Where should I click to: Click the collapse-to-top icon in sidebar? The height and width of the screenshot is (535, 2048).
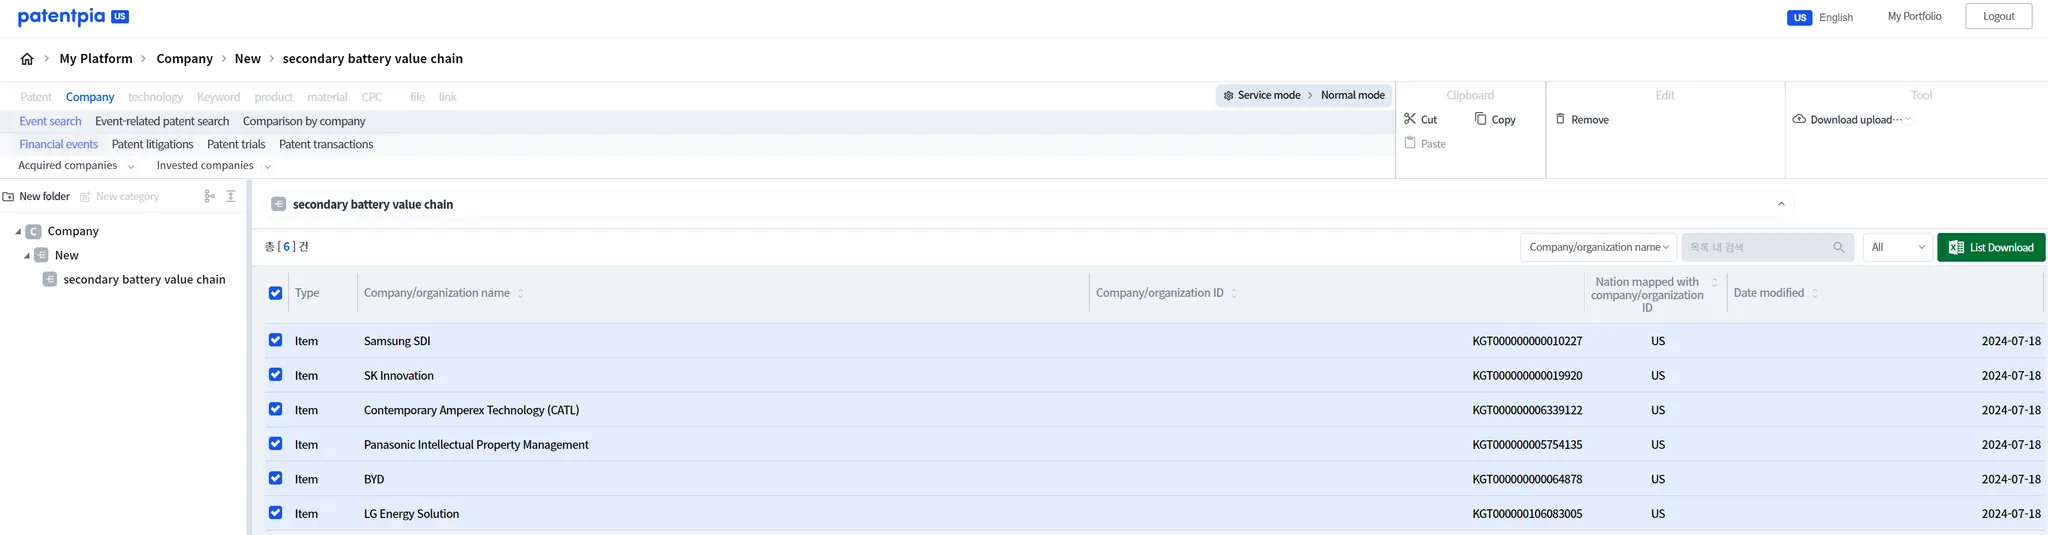(231, 197)
